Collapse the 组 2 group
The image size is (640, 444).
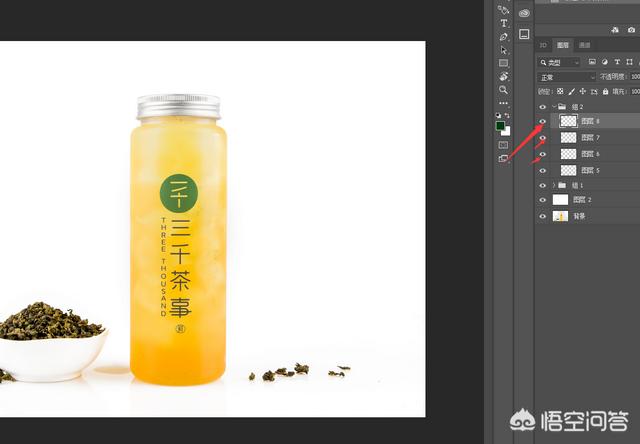click(x=554, y=107)
